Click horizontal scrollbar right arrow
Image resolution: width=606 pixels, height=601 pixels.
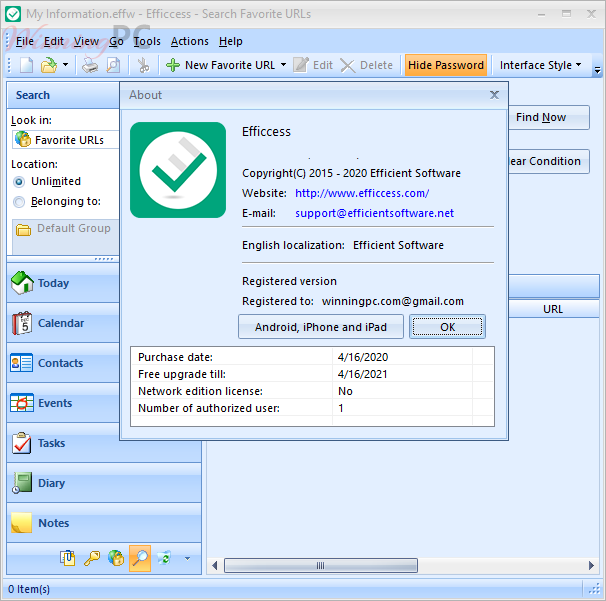pyautogui.click(x=591, y=565)
